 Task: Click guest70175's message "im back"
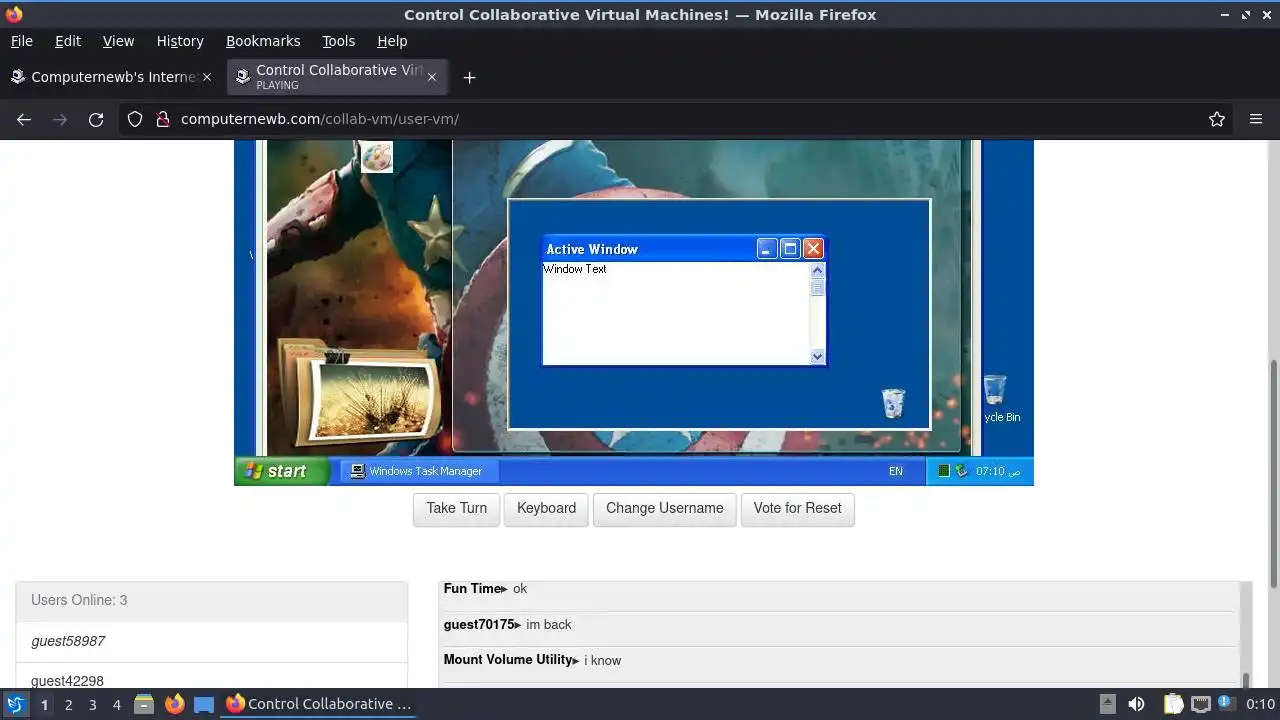[549, 625]
